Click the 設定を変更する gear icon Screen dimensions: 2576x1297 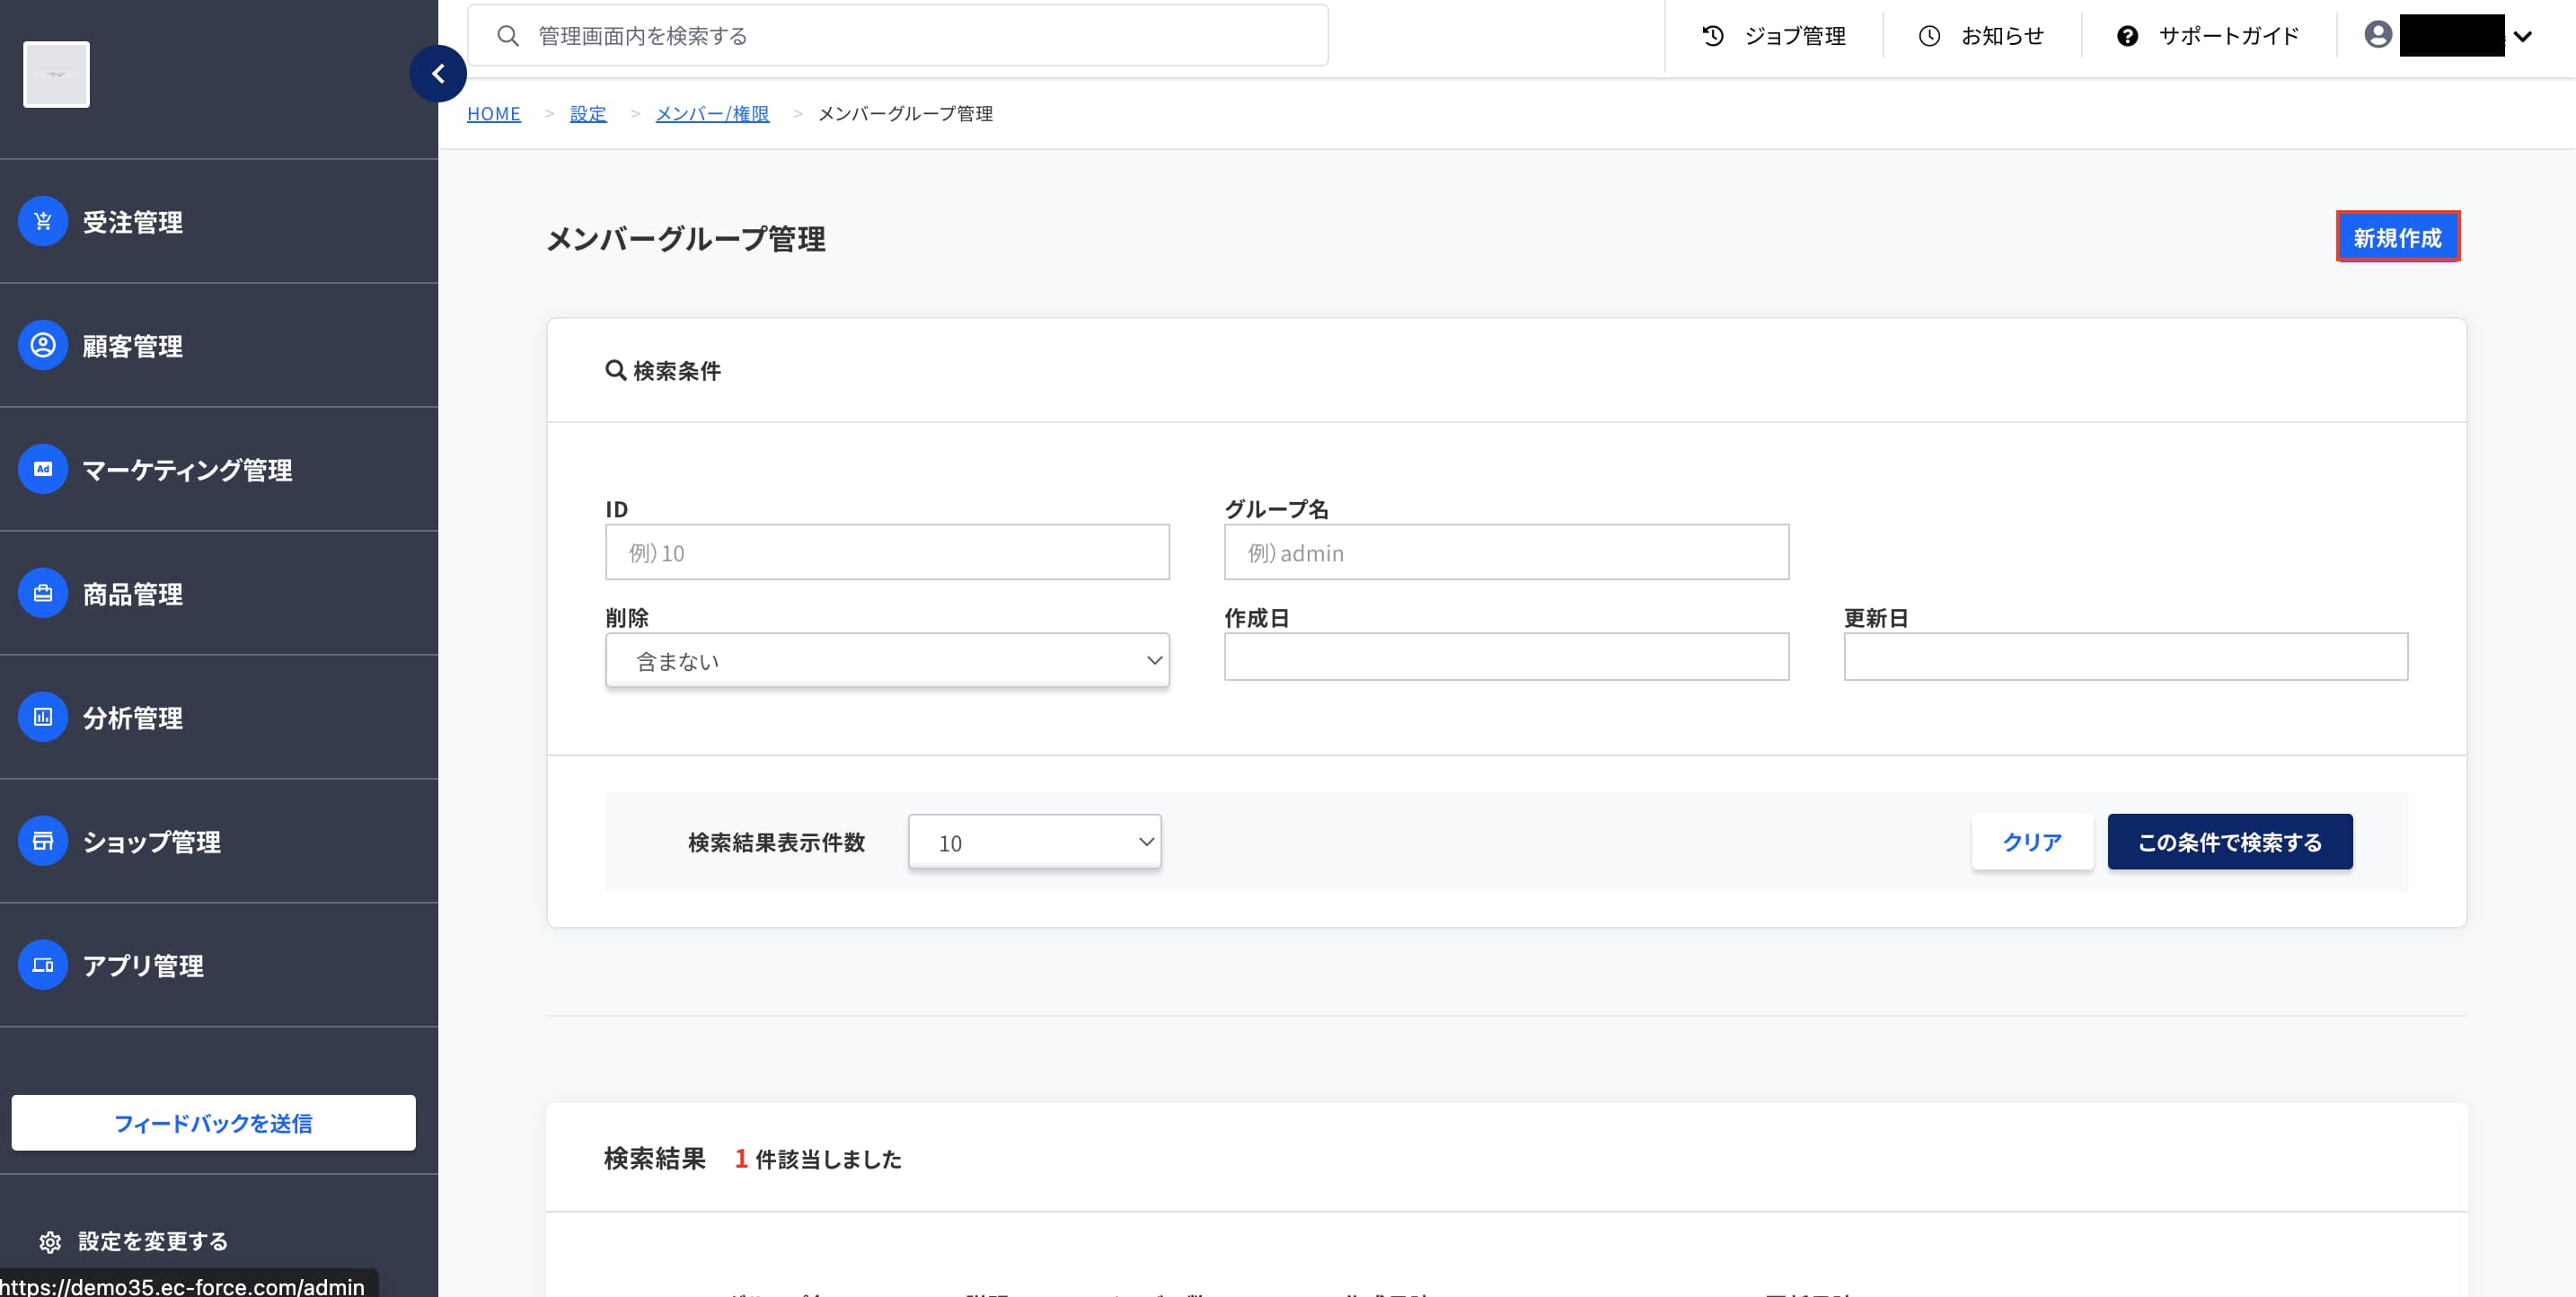pos(49,1241)
